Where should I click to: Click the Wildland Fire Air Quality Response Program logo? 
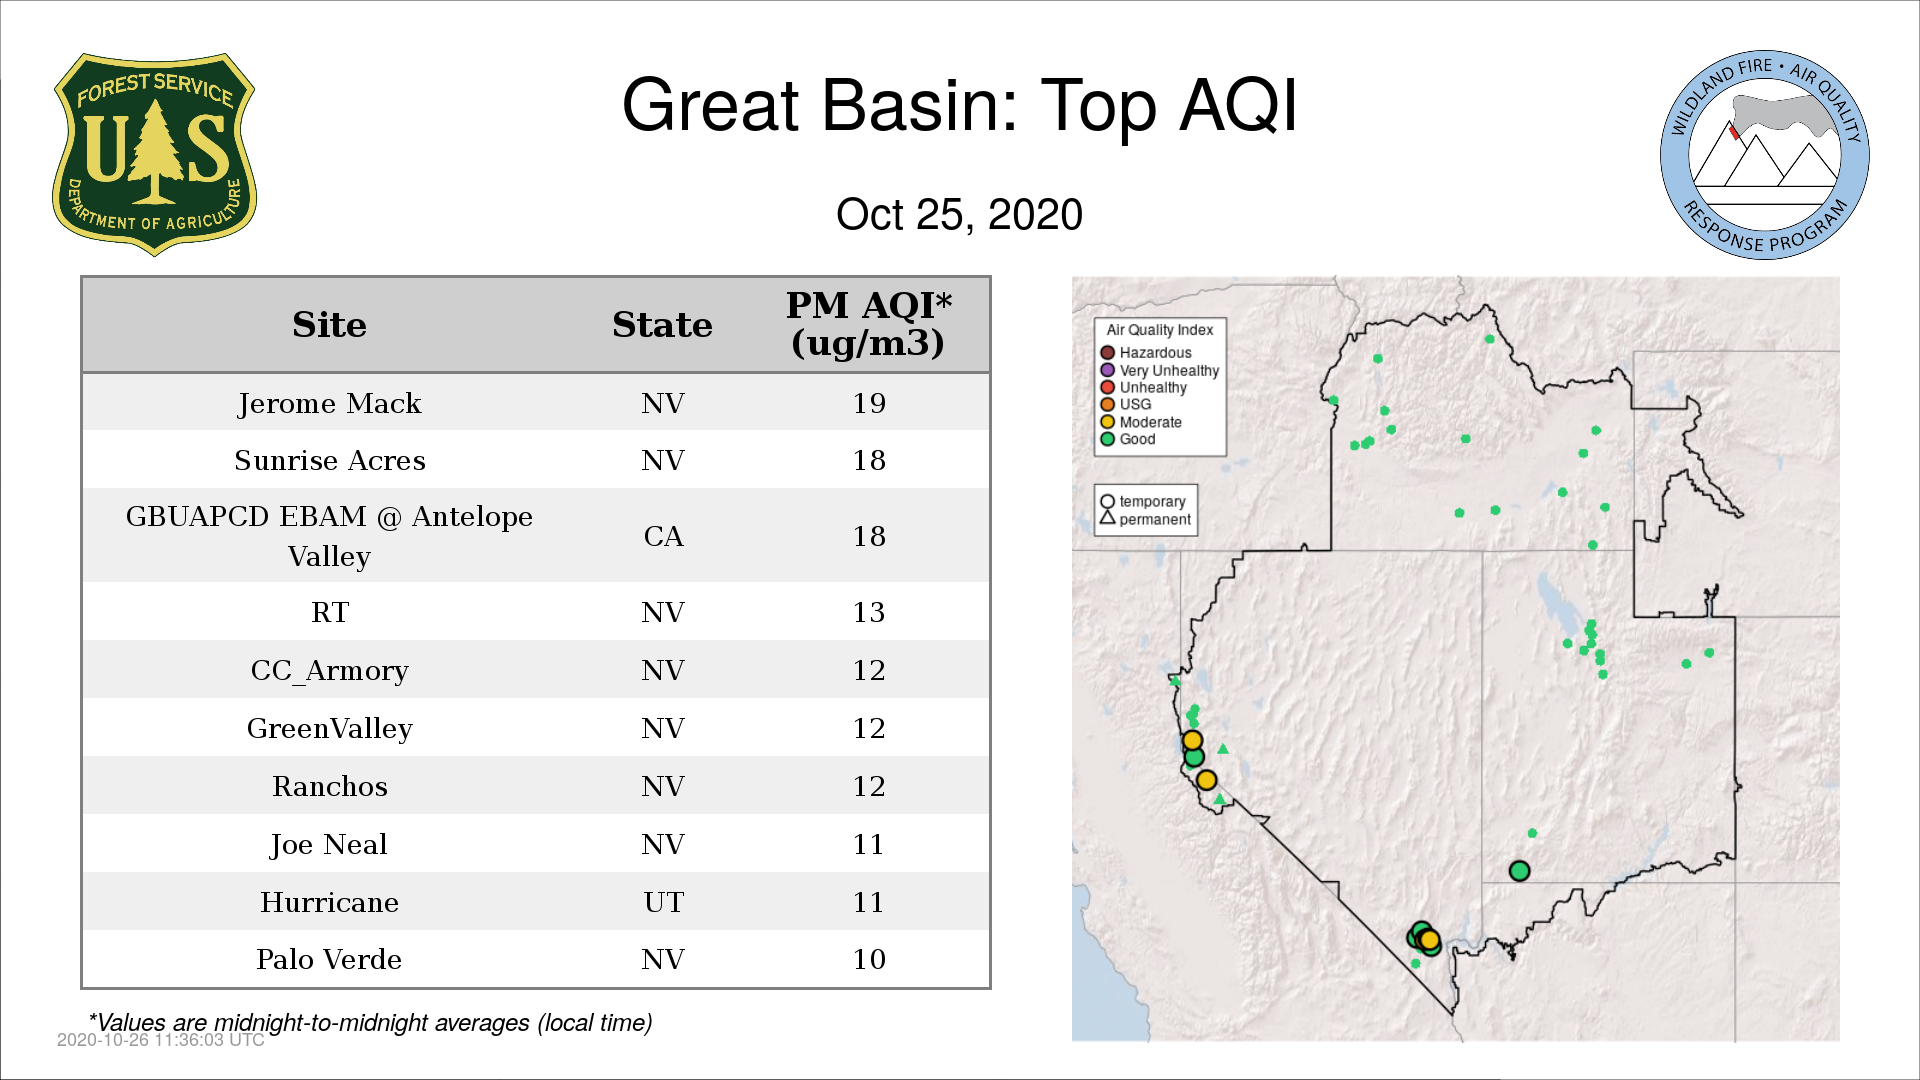pos(1765,155)
